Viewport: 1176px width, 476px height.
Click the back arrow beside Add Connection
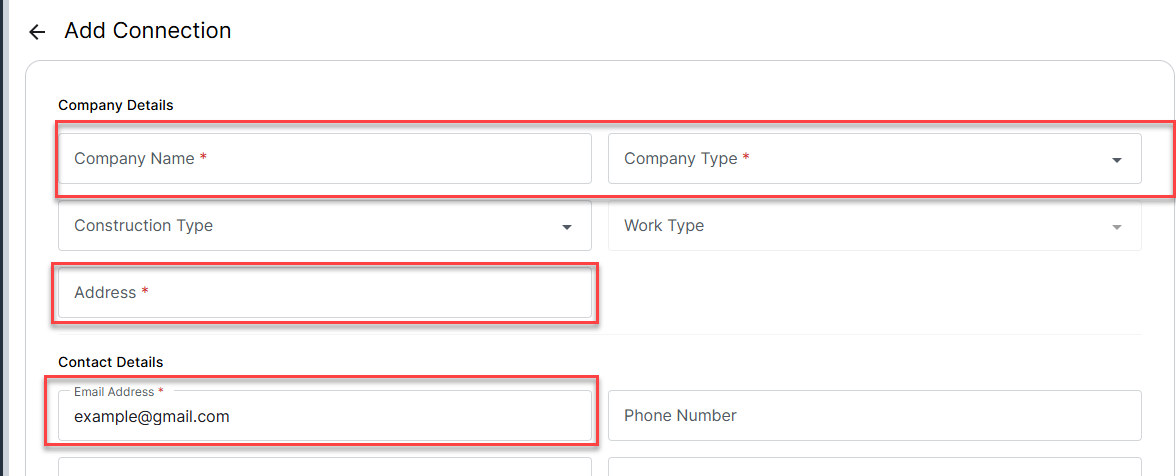37,32
